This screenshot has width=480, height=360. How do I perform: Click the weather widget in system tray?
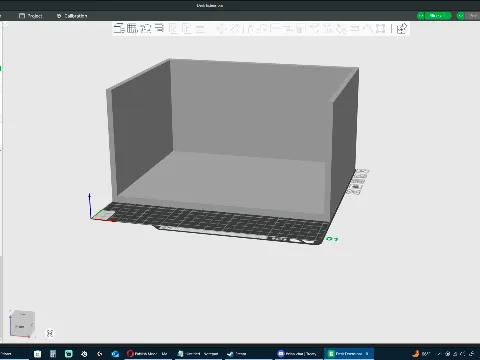422,353
